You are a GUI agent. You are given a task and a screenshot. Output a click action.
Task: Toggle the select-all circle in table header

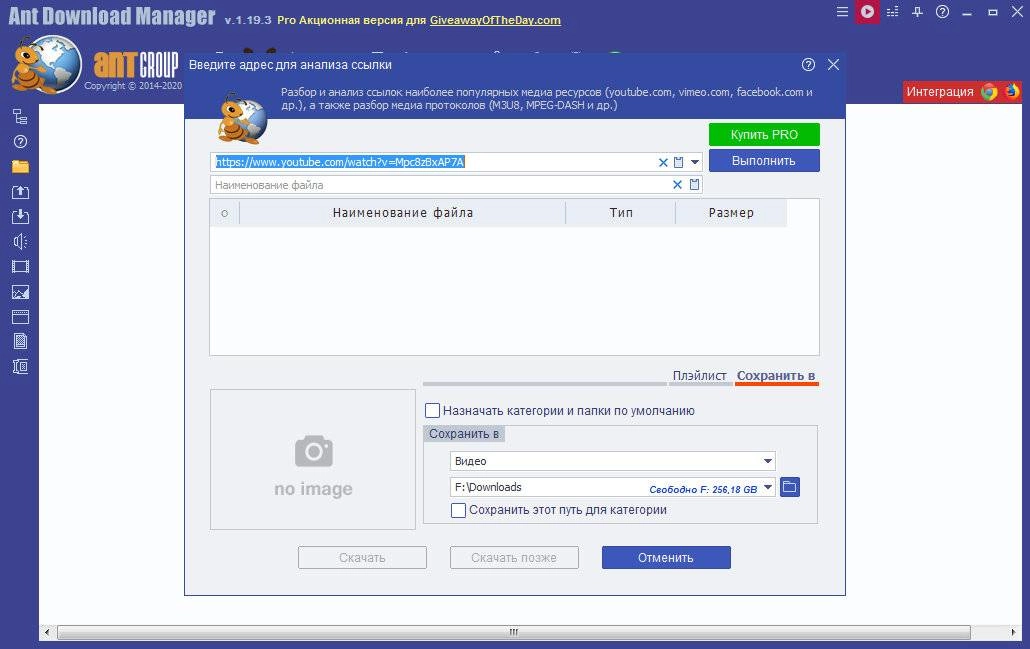[x=225, y=213]
